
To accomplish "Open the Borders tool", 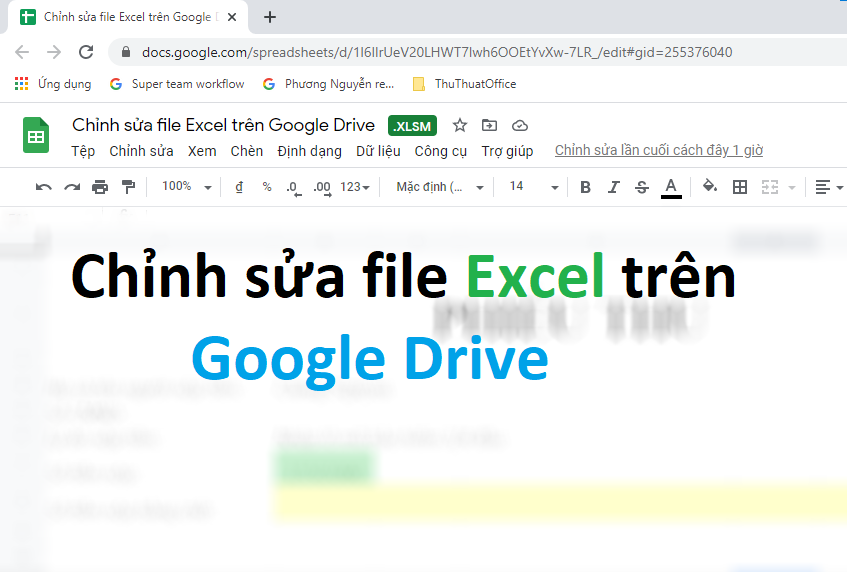I will [740, 187].
